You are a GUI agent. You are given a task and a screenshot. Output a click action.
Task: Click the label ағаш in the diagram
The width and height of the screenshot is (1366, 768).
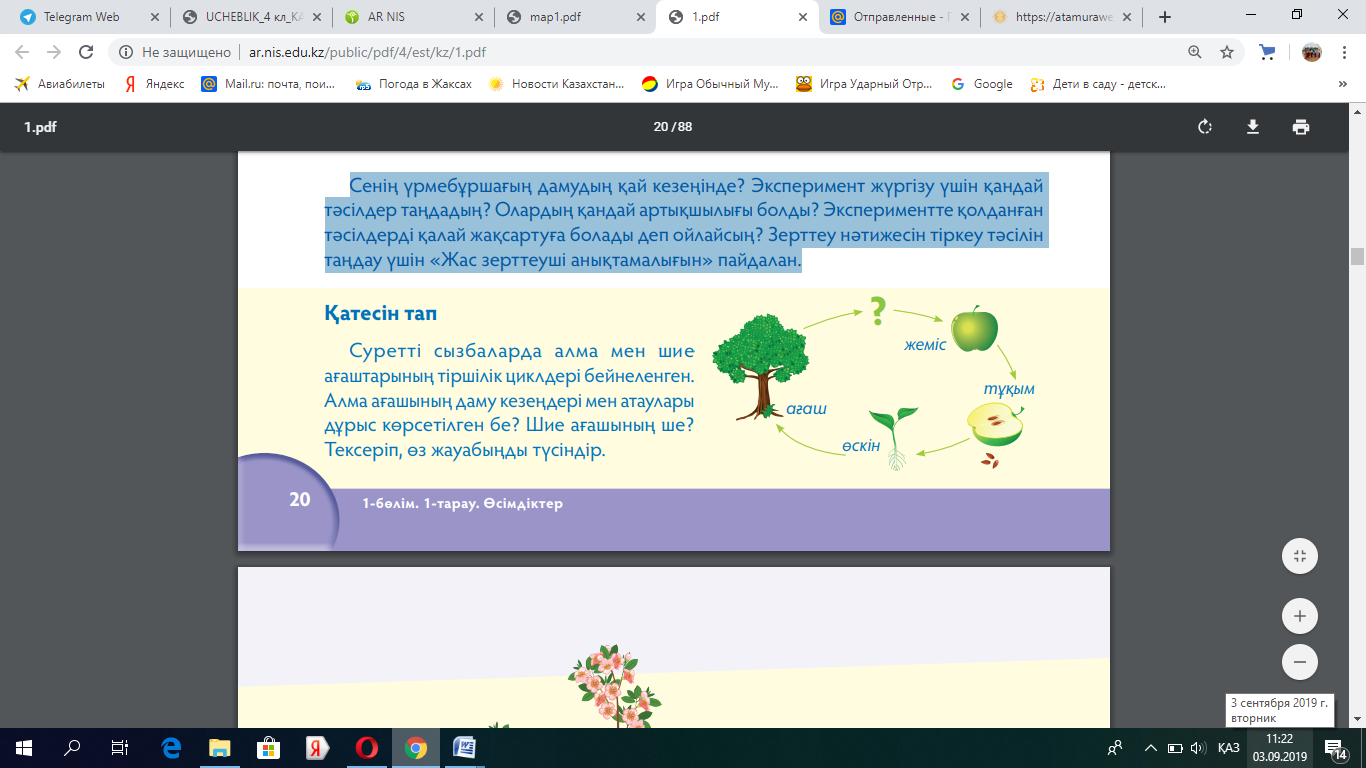click(x=806, y=409)
